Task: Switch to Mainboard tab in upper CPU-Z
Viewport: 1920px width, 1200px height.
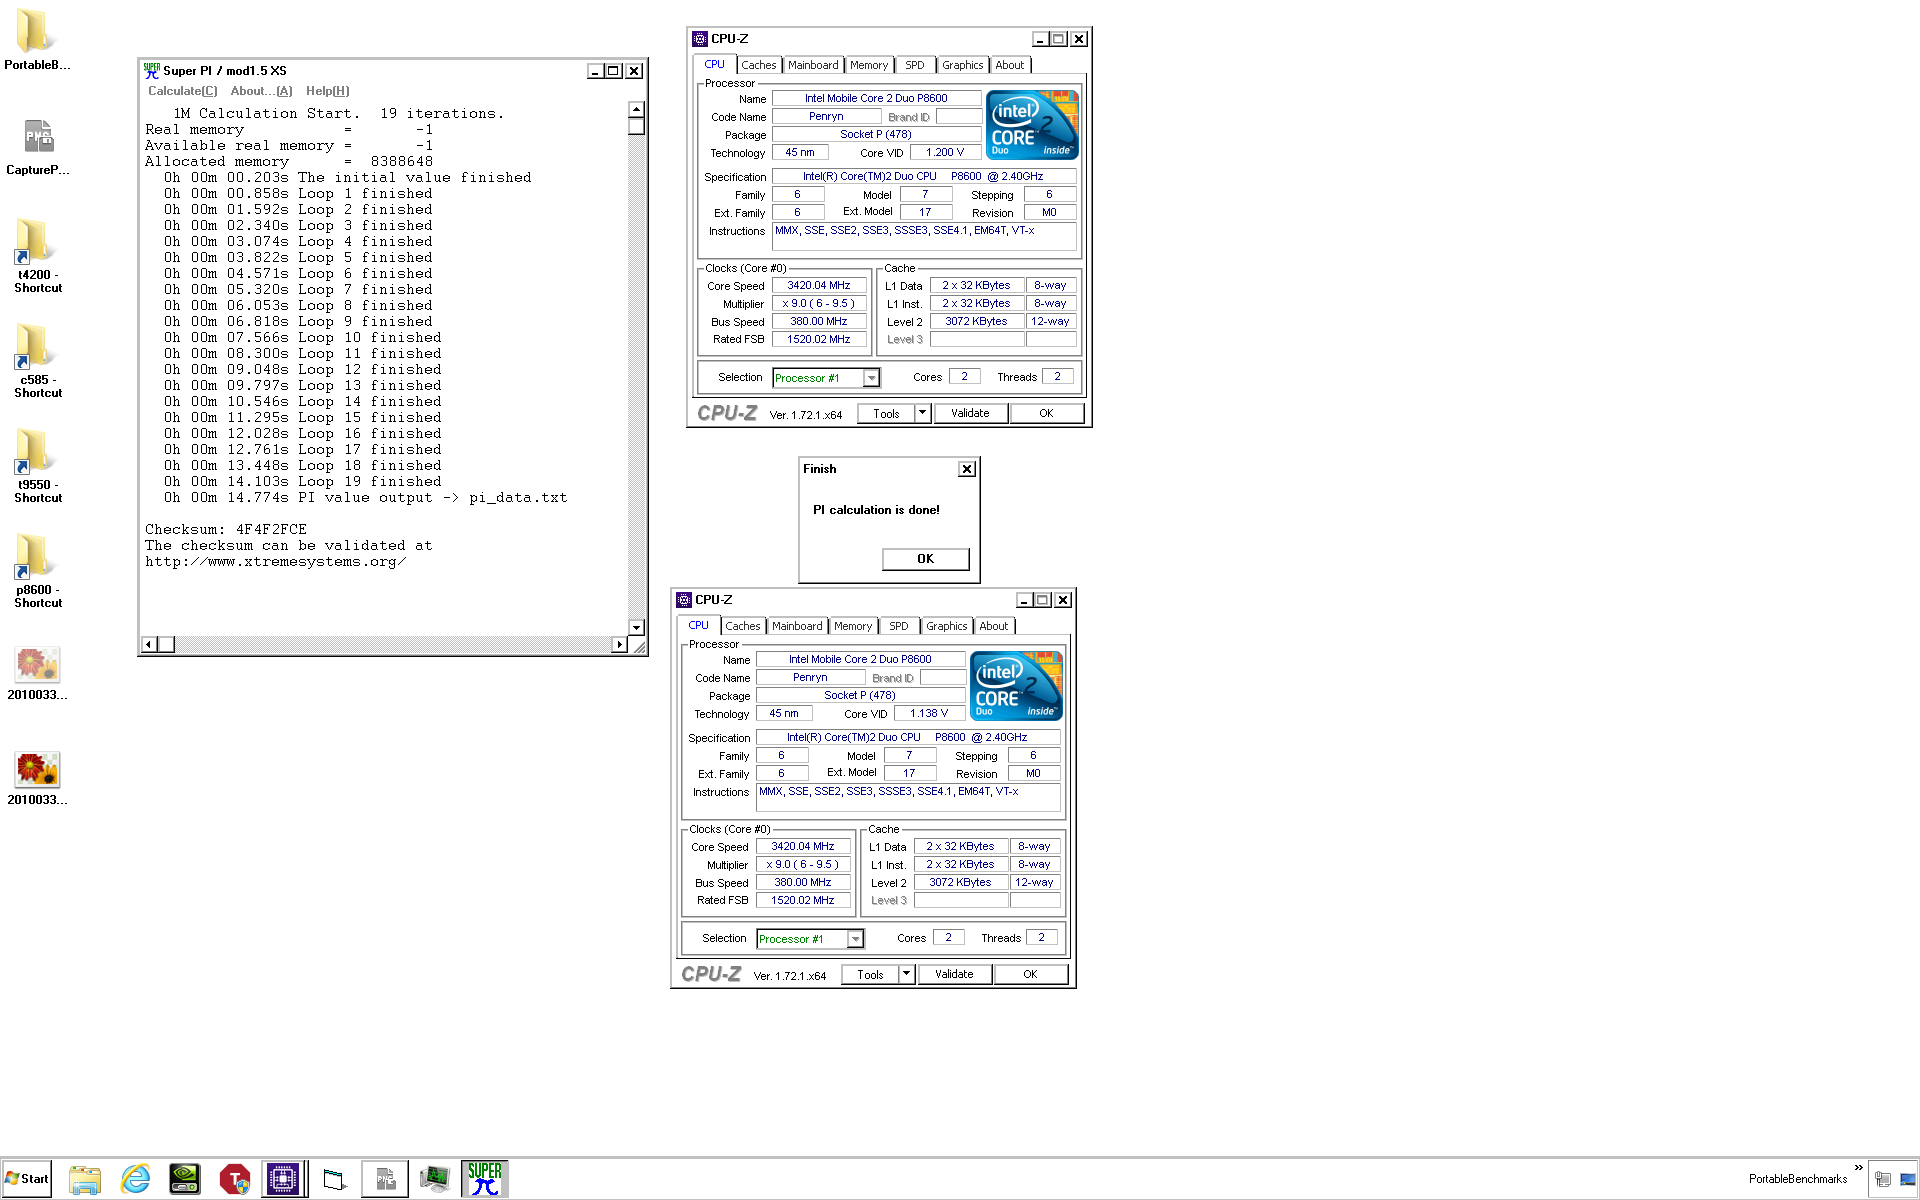Action: (813, 65)
